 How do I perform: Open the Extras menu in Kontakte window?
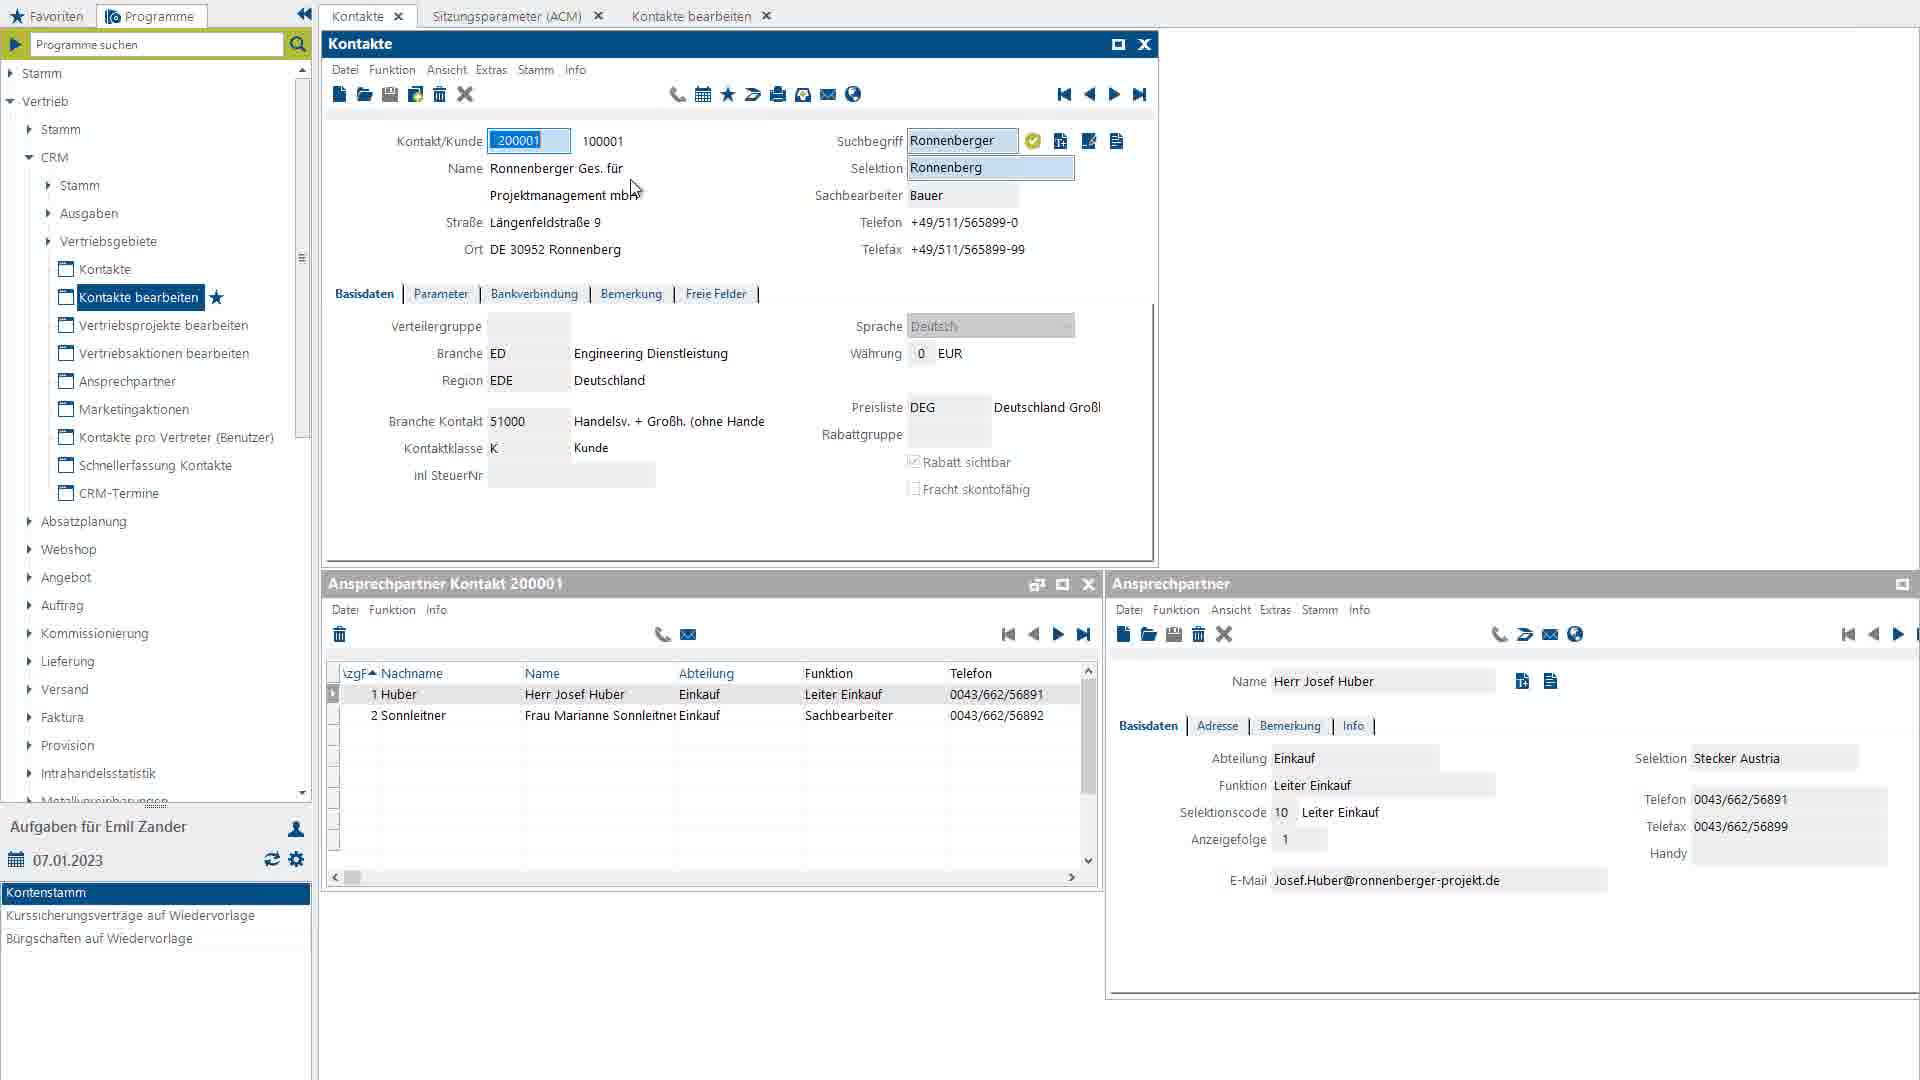point(491,70)
